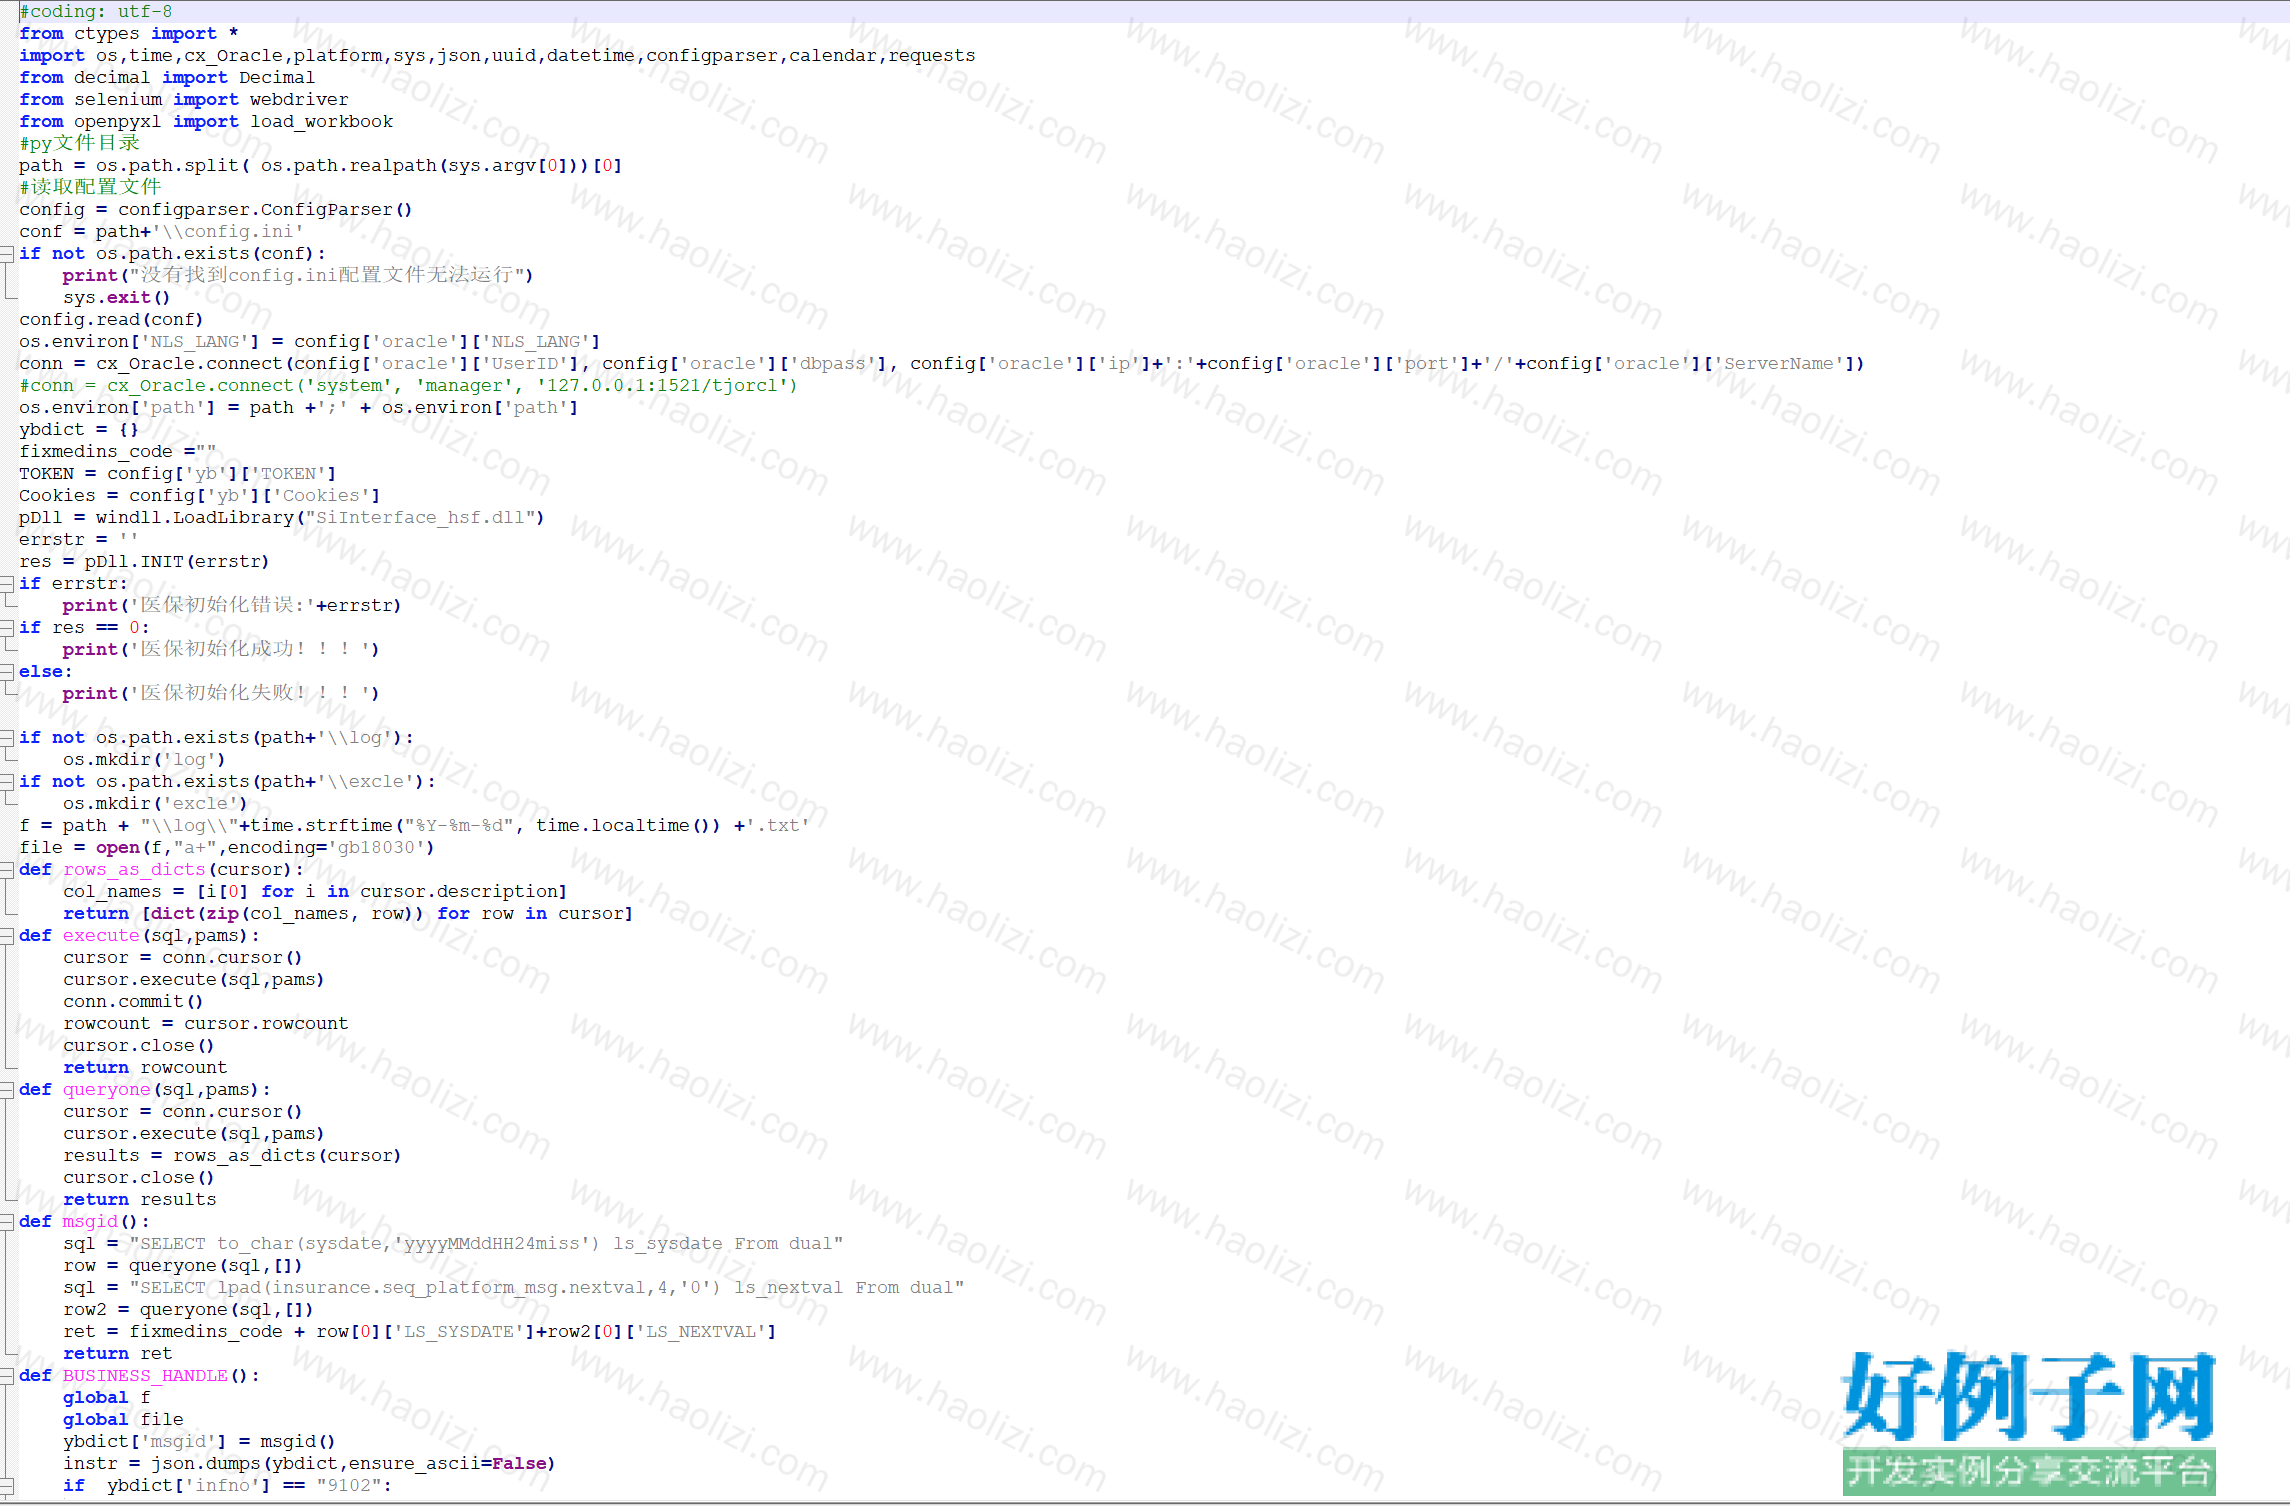
Task: Click the "os.mkdir('log')" line
Action: point(144,760)
